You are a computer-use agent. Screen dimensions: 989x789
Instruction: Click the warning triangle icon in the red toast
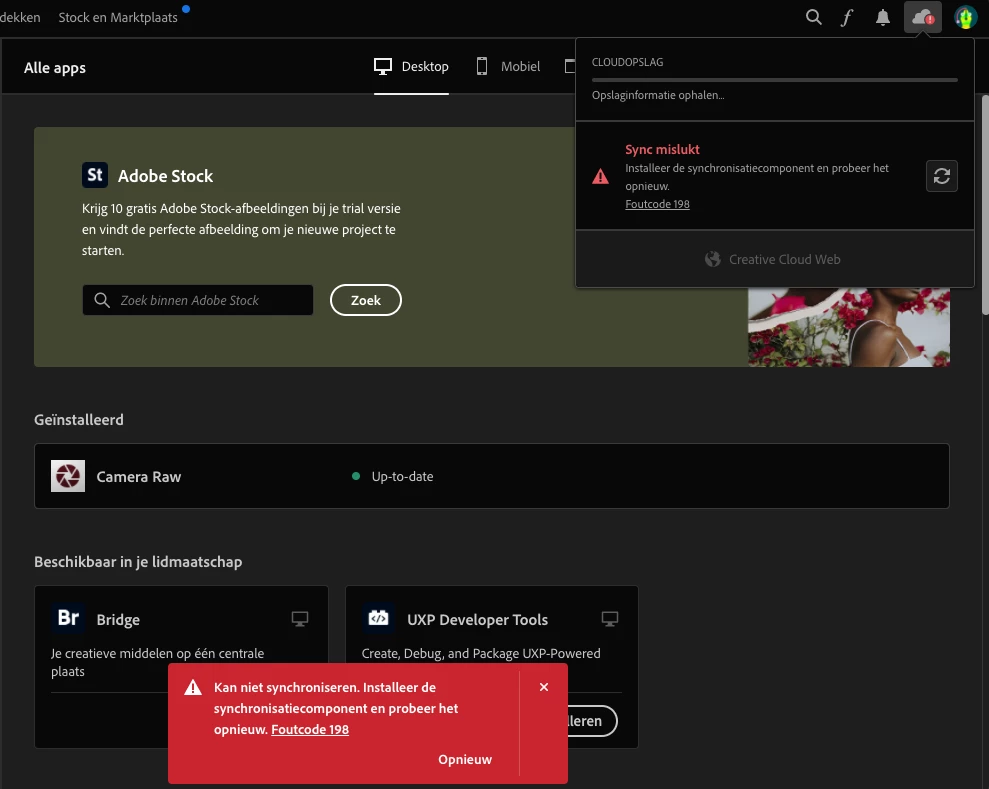(x=193, y=687)
